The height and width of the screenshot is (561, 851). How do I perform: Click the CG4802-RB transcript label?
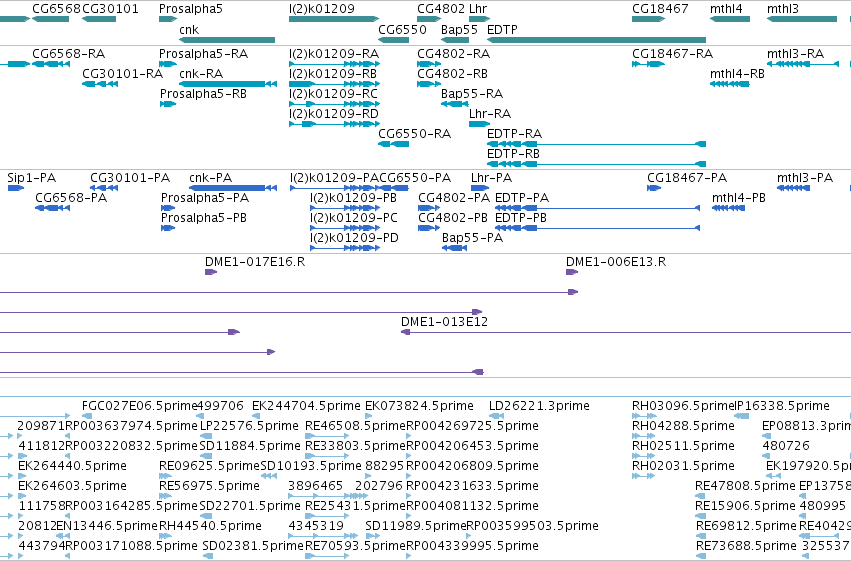pyautogui.click(x=453, y=73)
